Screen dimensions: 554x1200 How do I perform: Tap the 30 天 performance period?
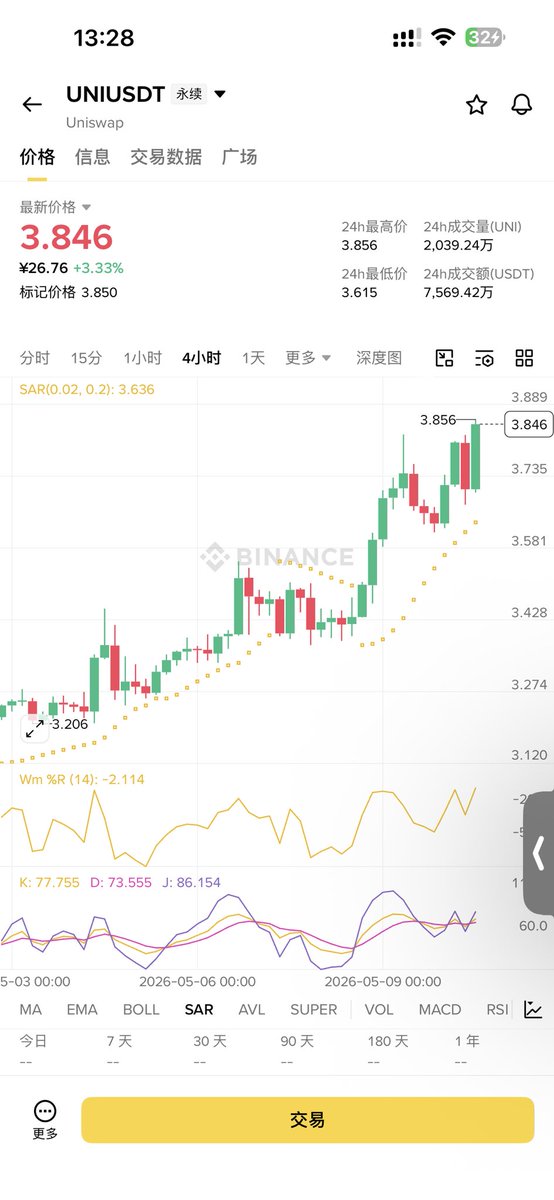tap(210, 1041)
